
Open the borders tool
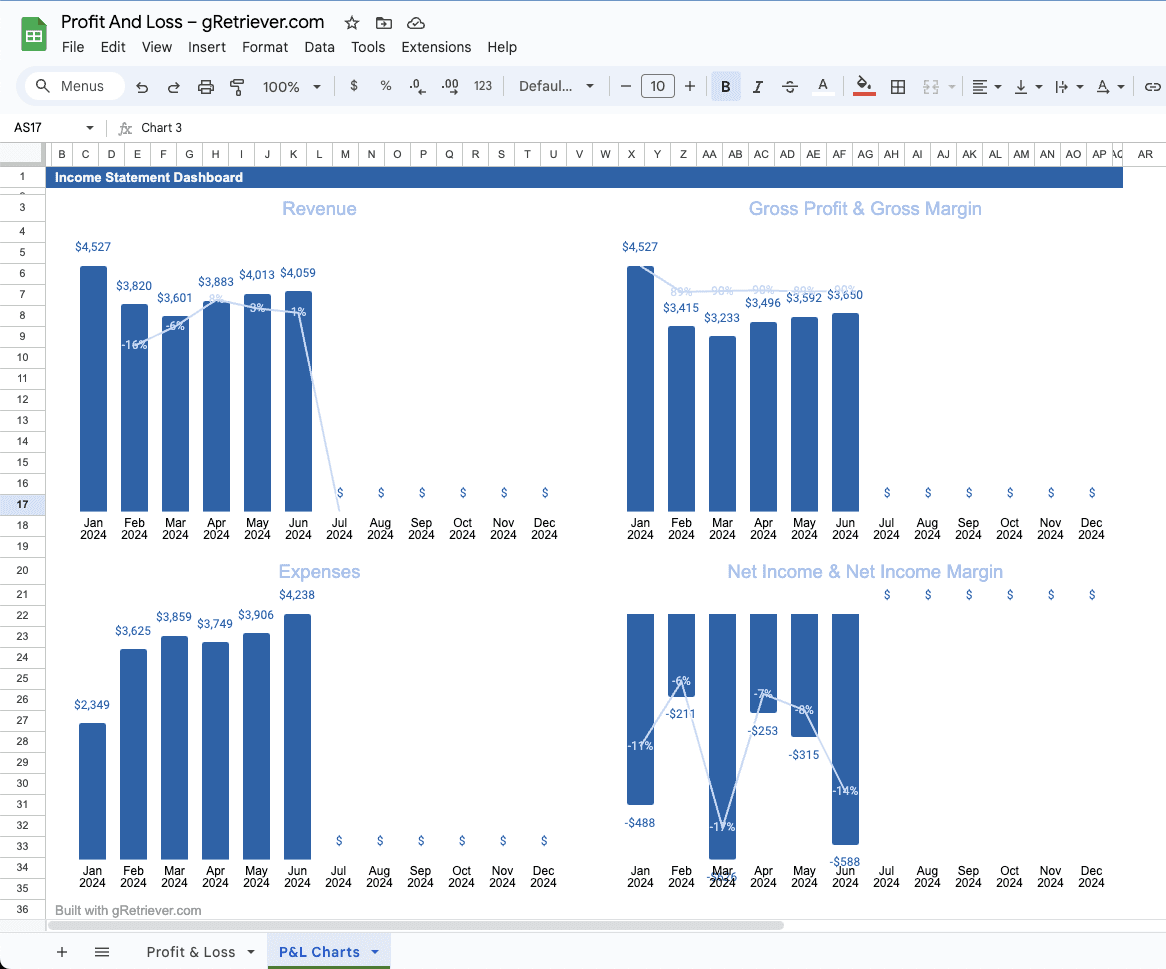(x=898, y=87)
